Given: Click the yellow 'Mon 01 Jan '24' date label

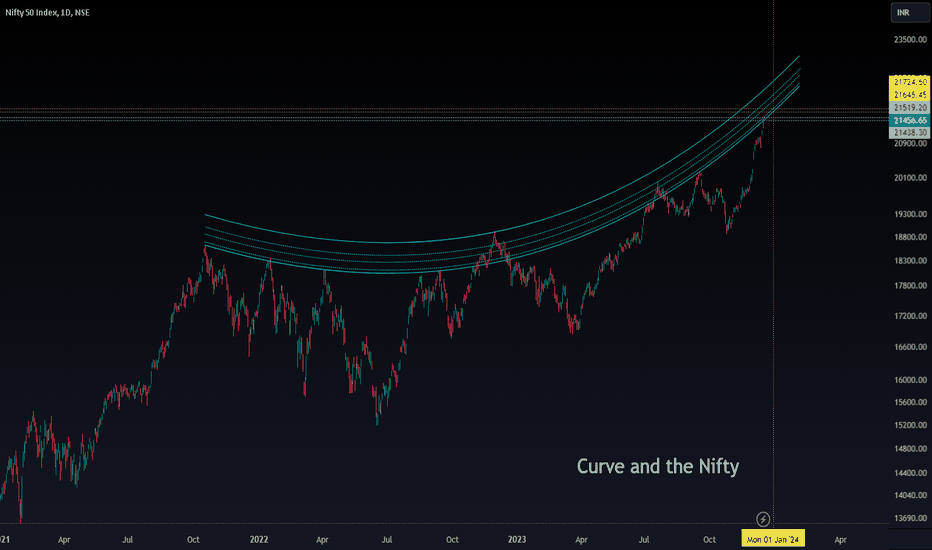Looking at the screenshot, I should pyautogui.click(x=773, y=539).
